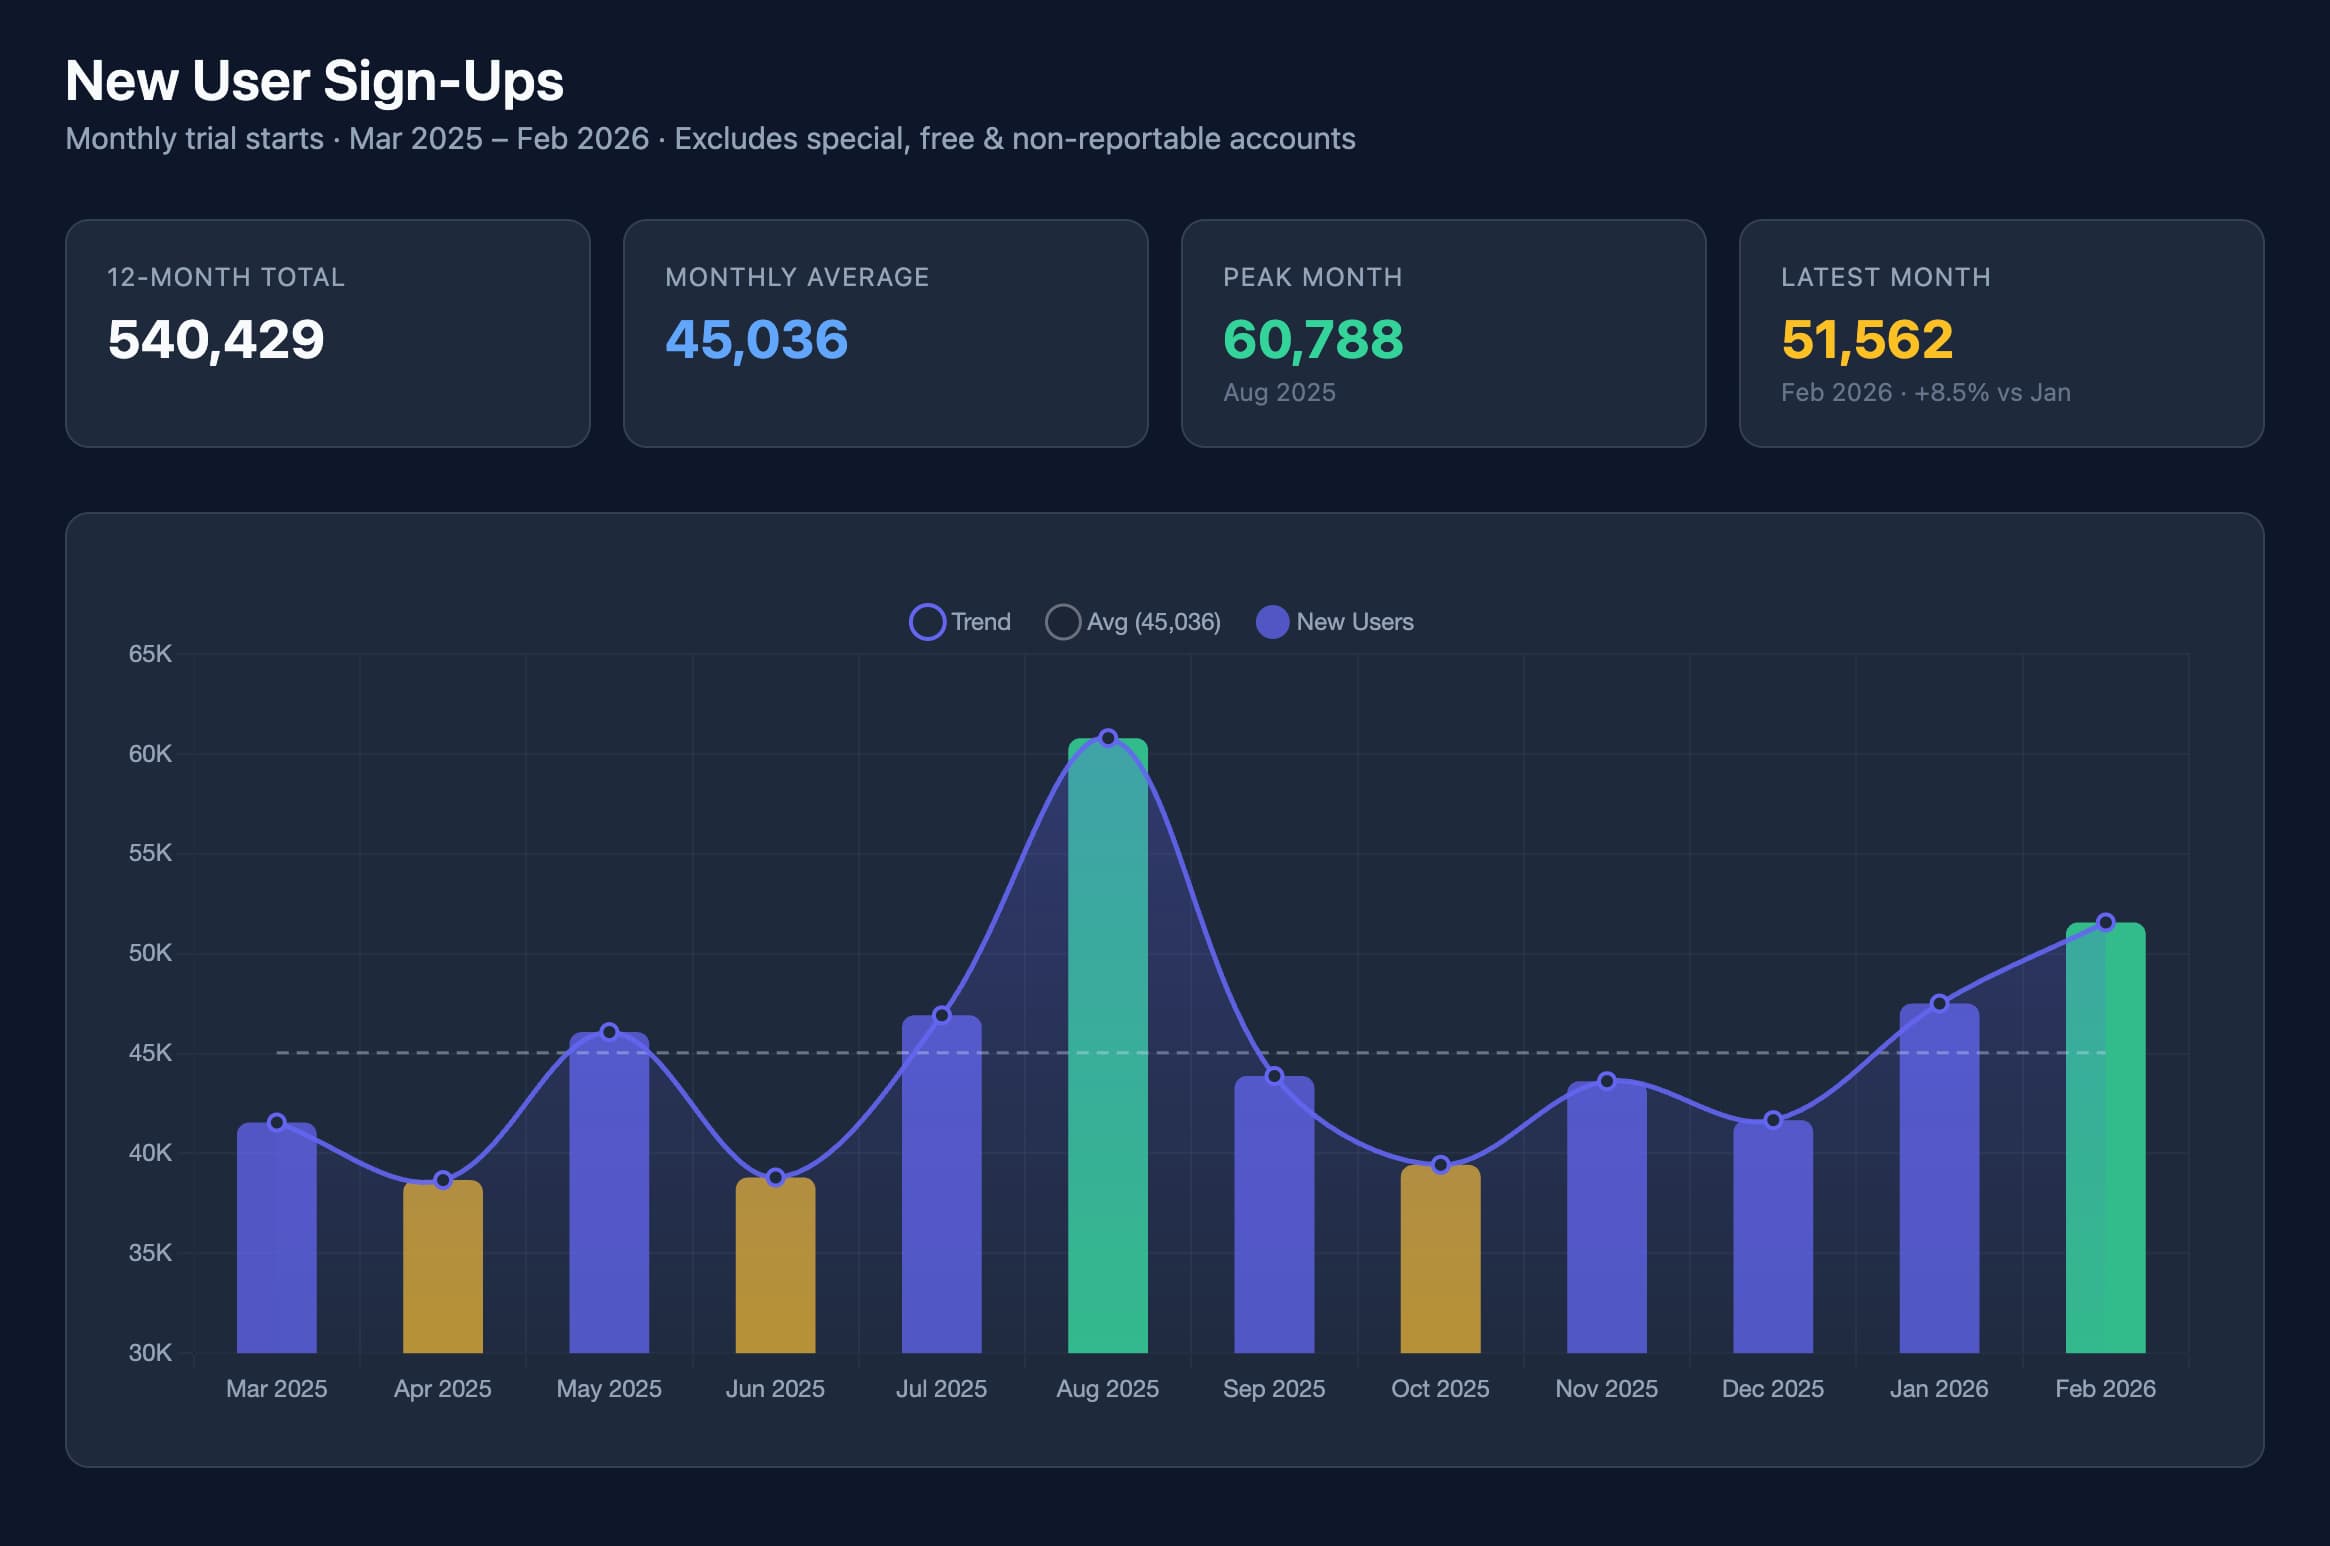Image resolution: width=2330 pixels, height=1546 pixels.
Task: Select the Peak Month 60,788 card
Action: pos(1443,333)
